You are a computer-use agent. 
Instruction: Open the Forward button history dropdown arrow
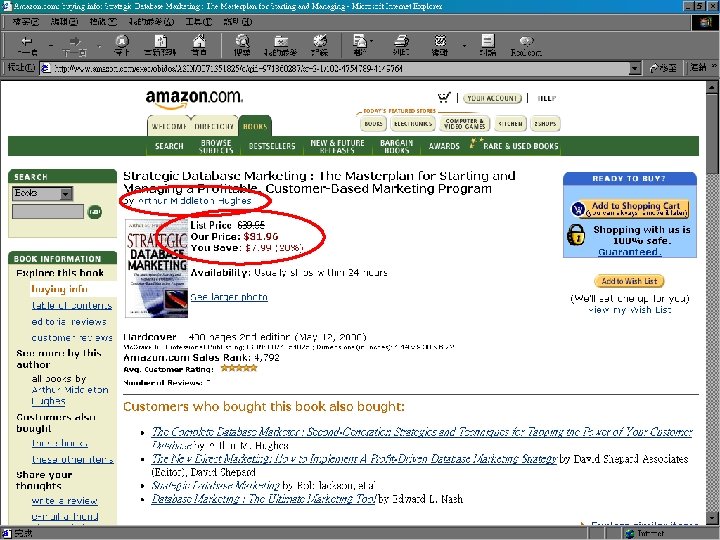(x=99, y=45)
